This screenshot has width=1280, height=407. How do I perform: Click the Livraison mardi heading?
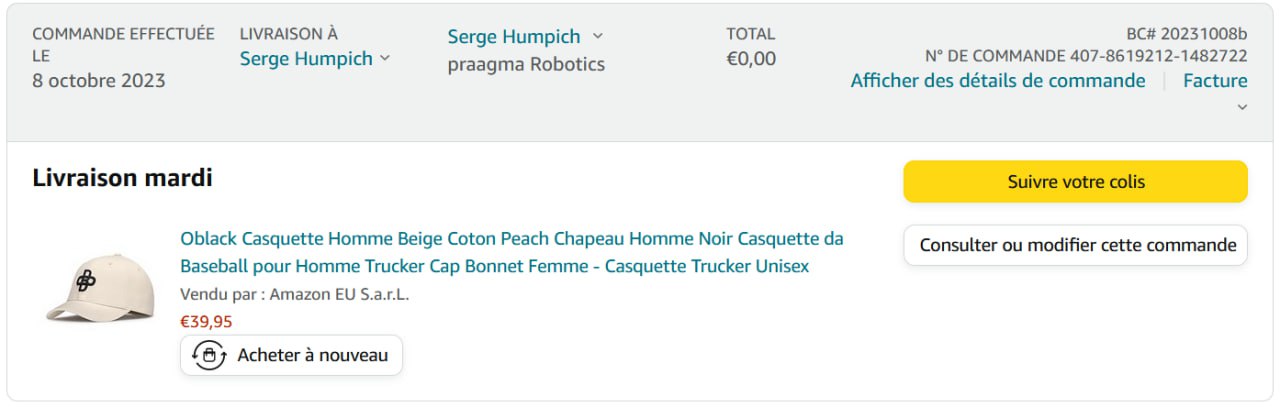[122, 179]
